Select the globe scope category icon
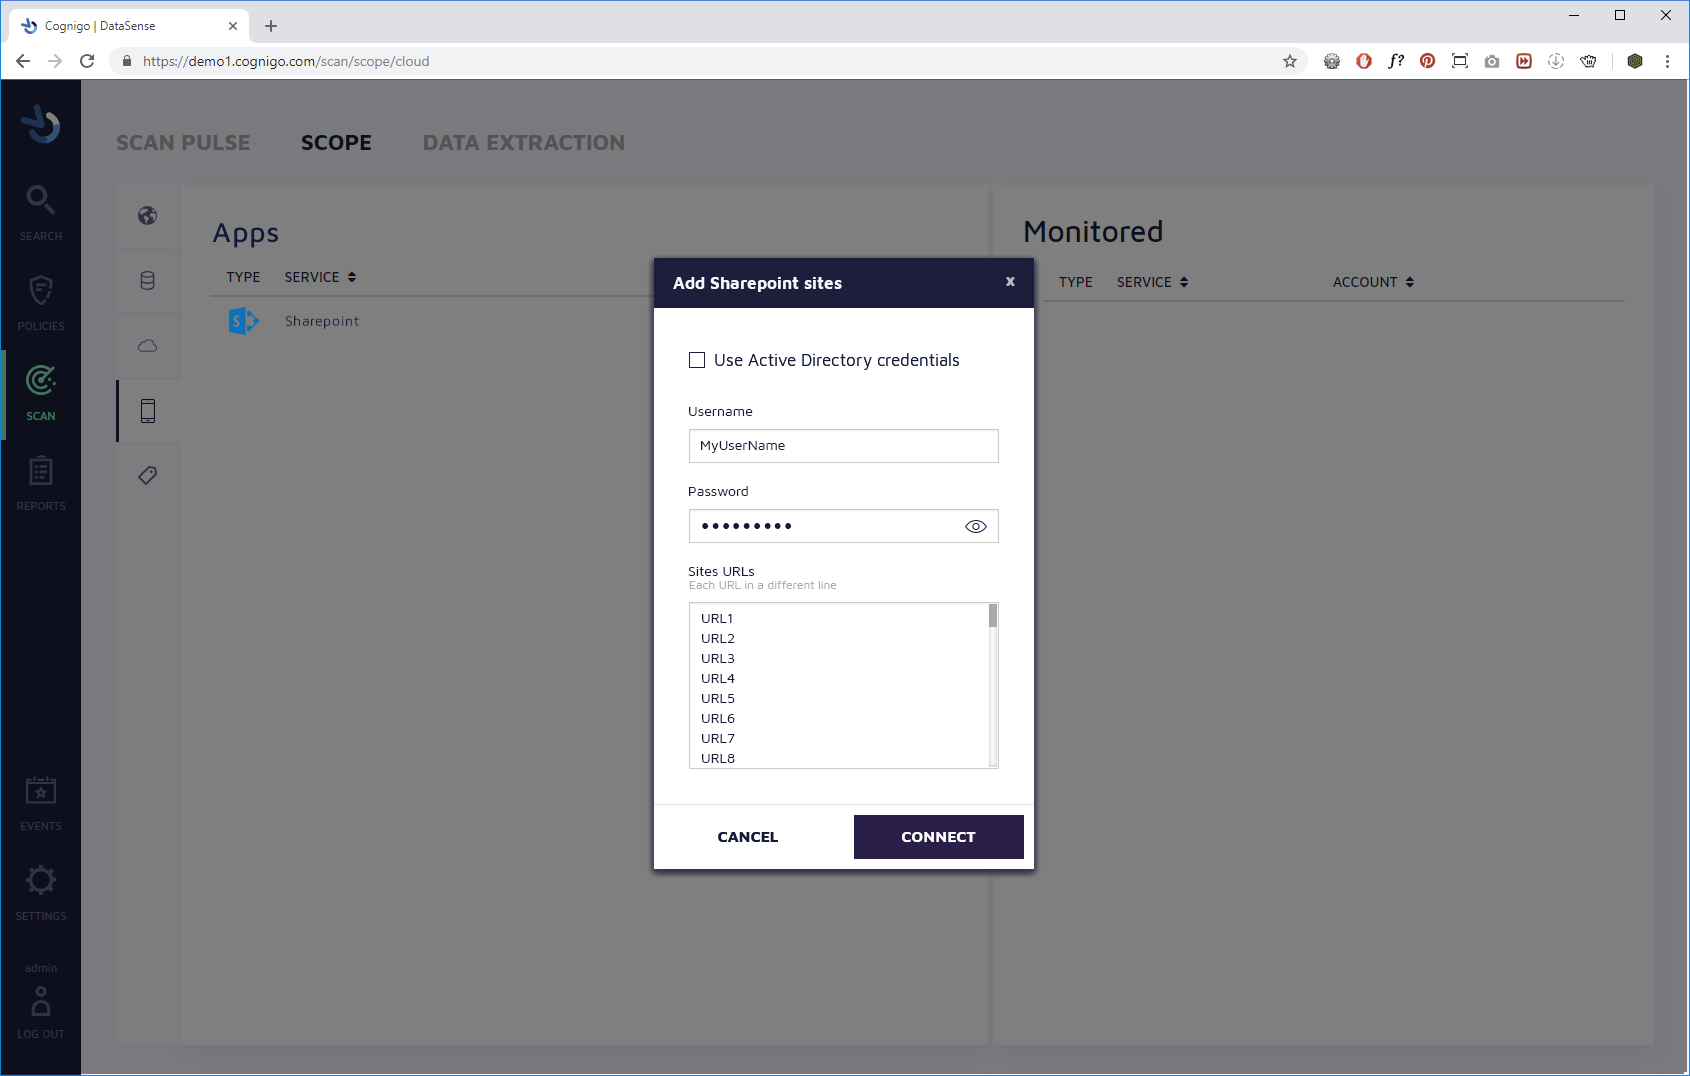Screen dimensions: 1690x1076 [x=148, y=216]
